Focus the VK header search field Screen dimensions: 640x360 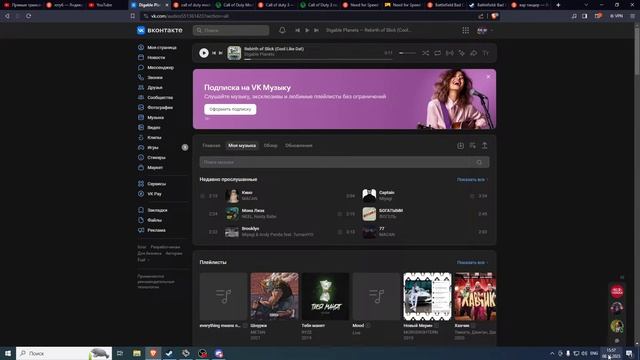pyautogui.click(x=231, y=30)
